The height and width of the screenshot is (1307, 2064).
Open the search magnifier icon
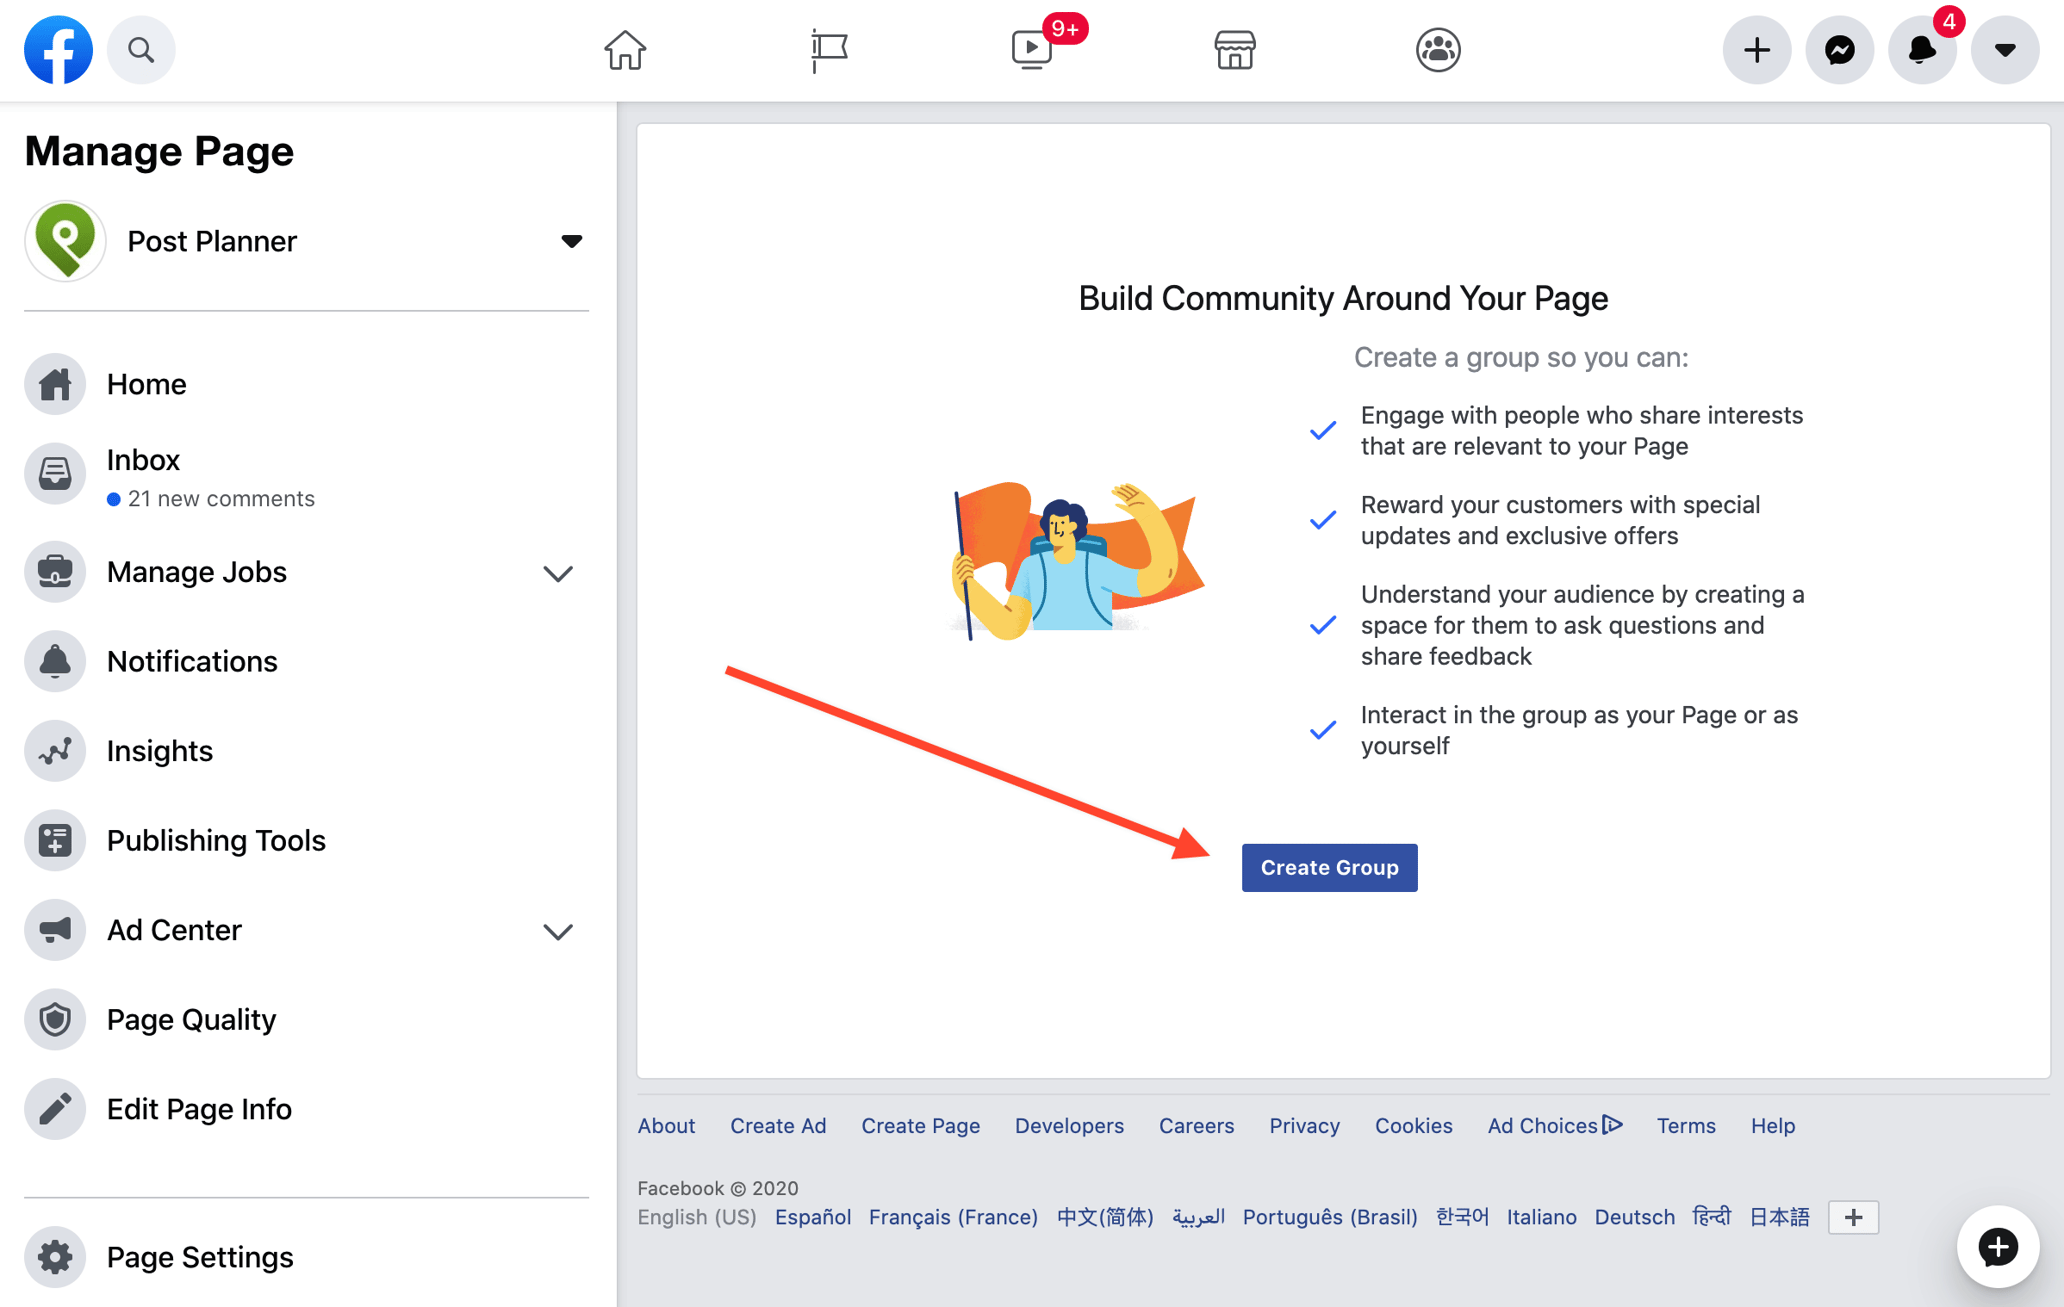pyautogui.click(x=141, y=50)
